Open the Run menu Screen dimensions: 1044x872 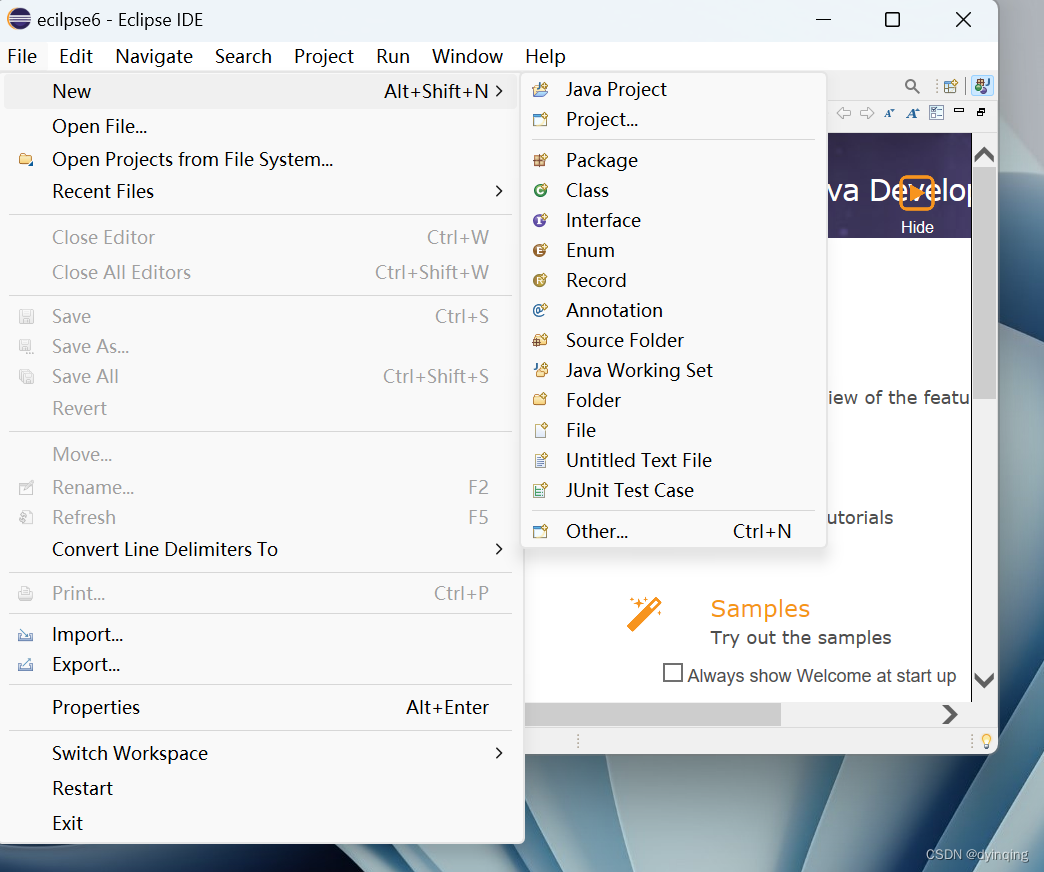393,57
